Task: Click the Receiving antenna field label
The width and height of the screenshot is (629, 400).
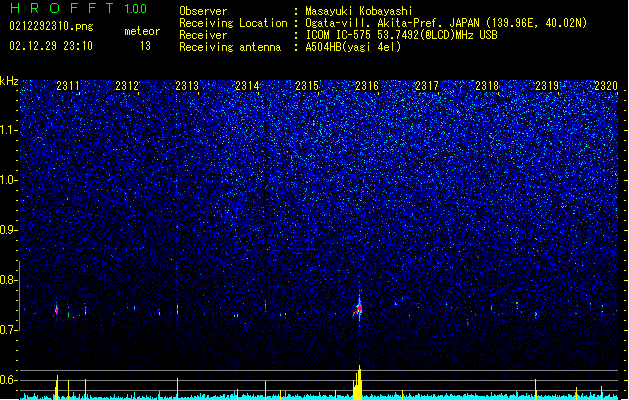Action: [x=230, y=47]
